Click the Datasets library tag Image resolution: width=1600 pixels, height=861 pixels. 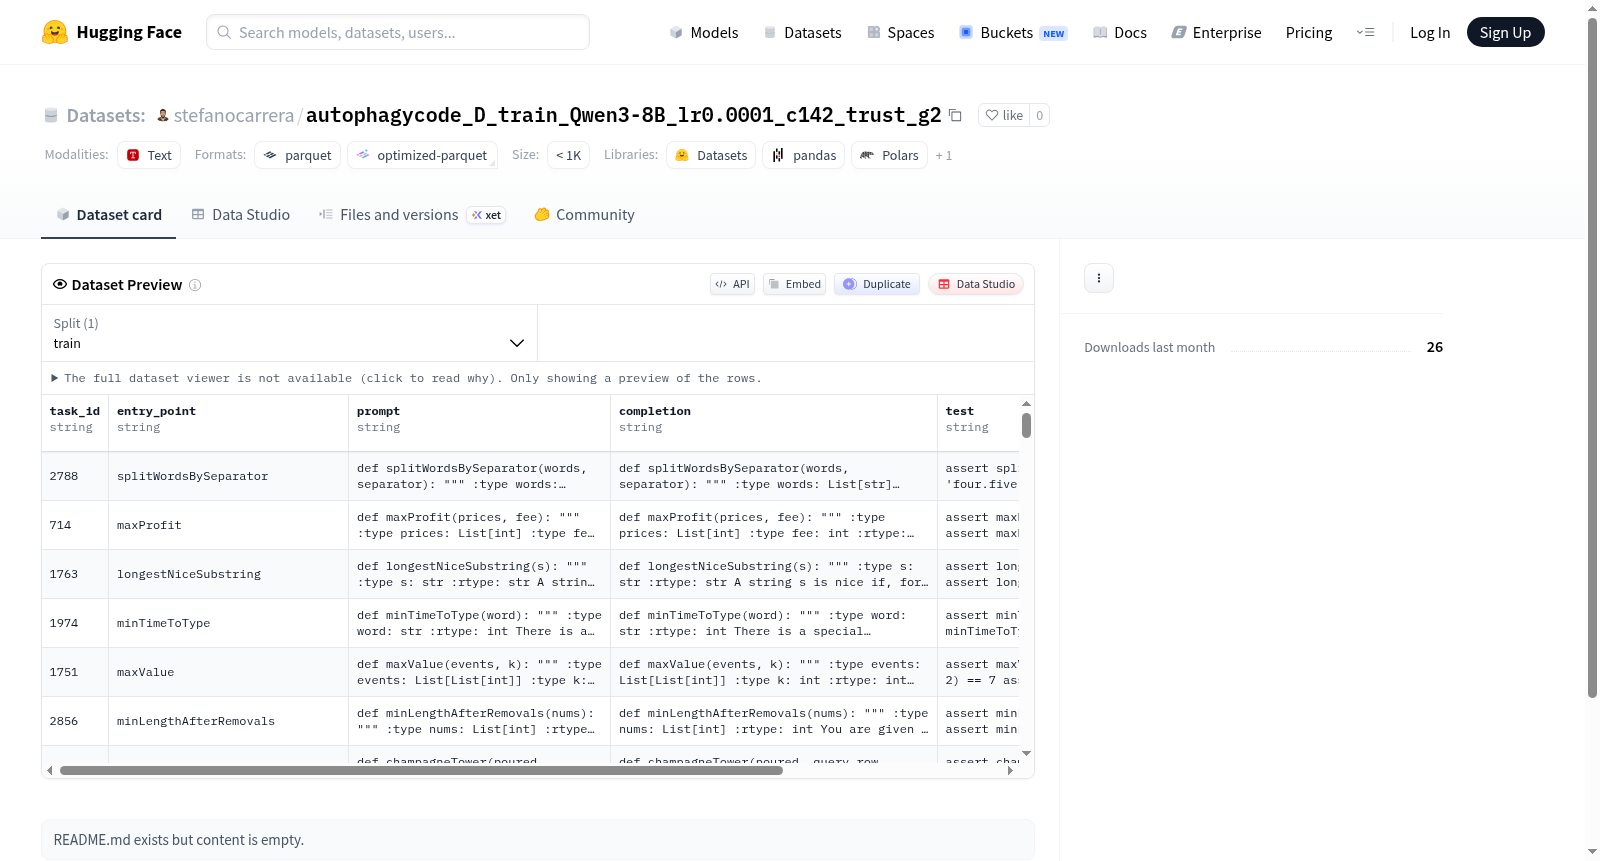point(711,155)
